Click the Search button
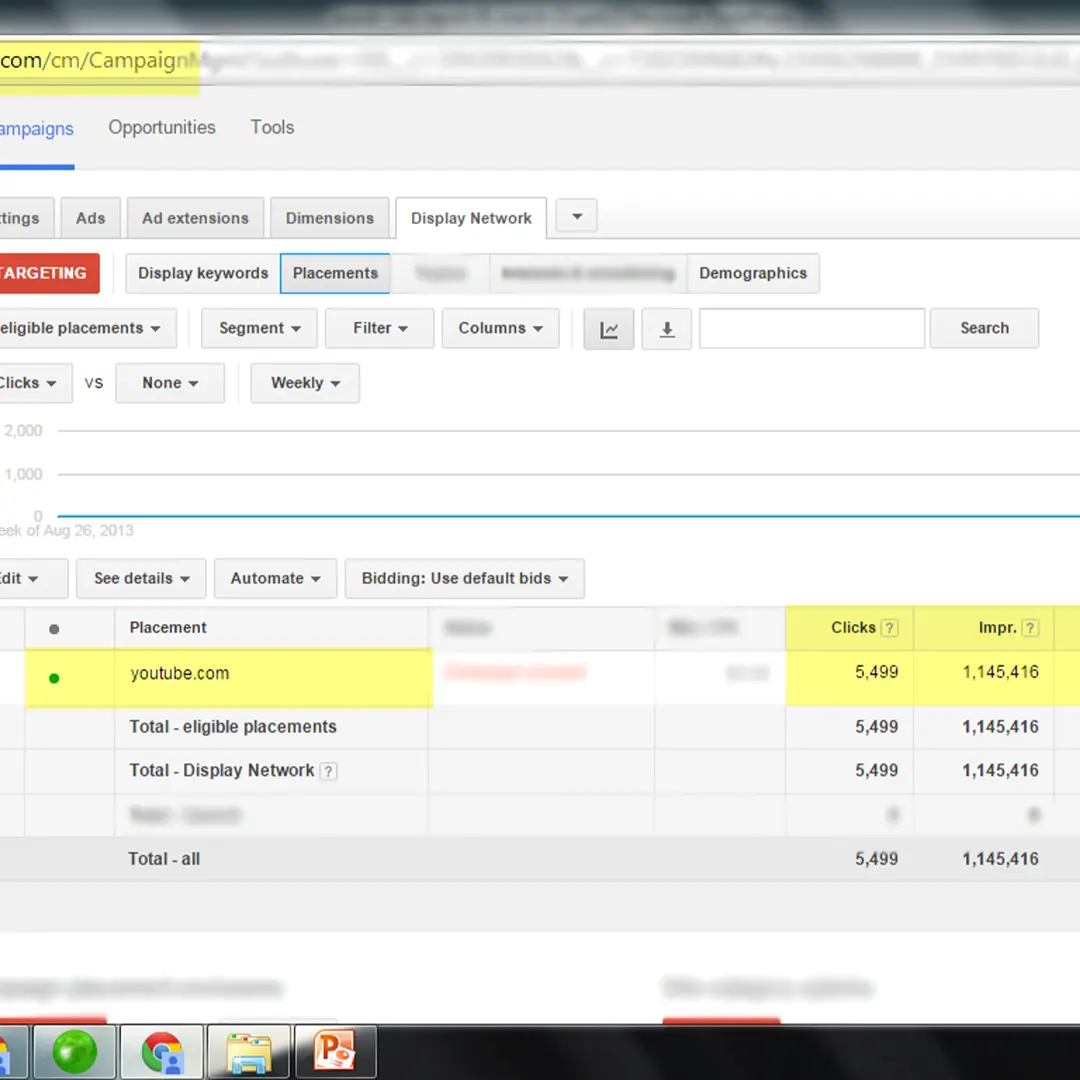Image resolution: width=1080 pixels, height=1080 pixels. [984, 328]
